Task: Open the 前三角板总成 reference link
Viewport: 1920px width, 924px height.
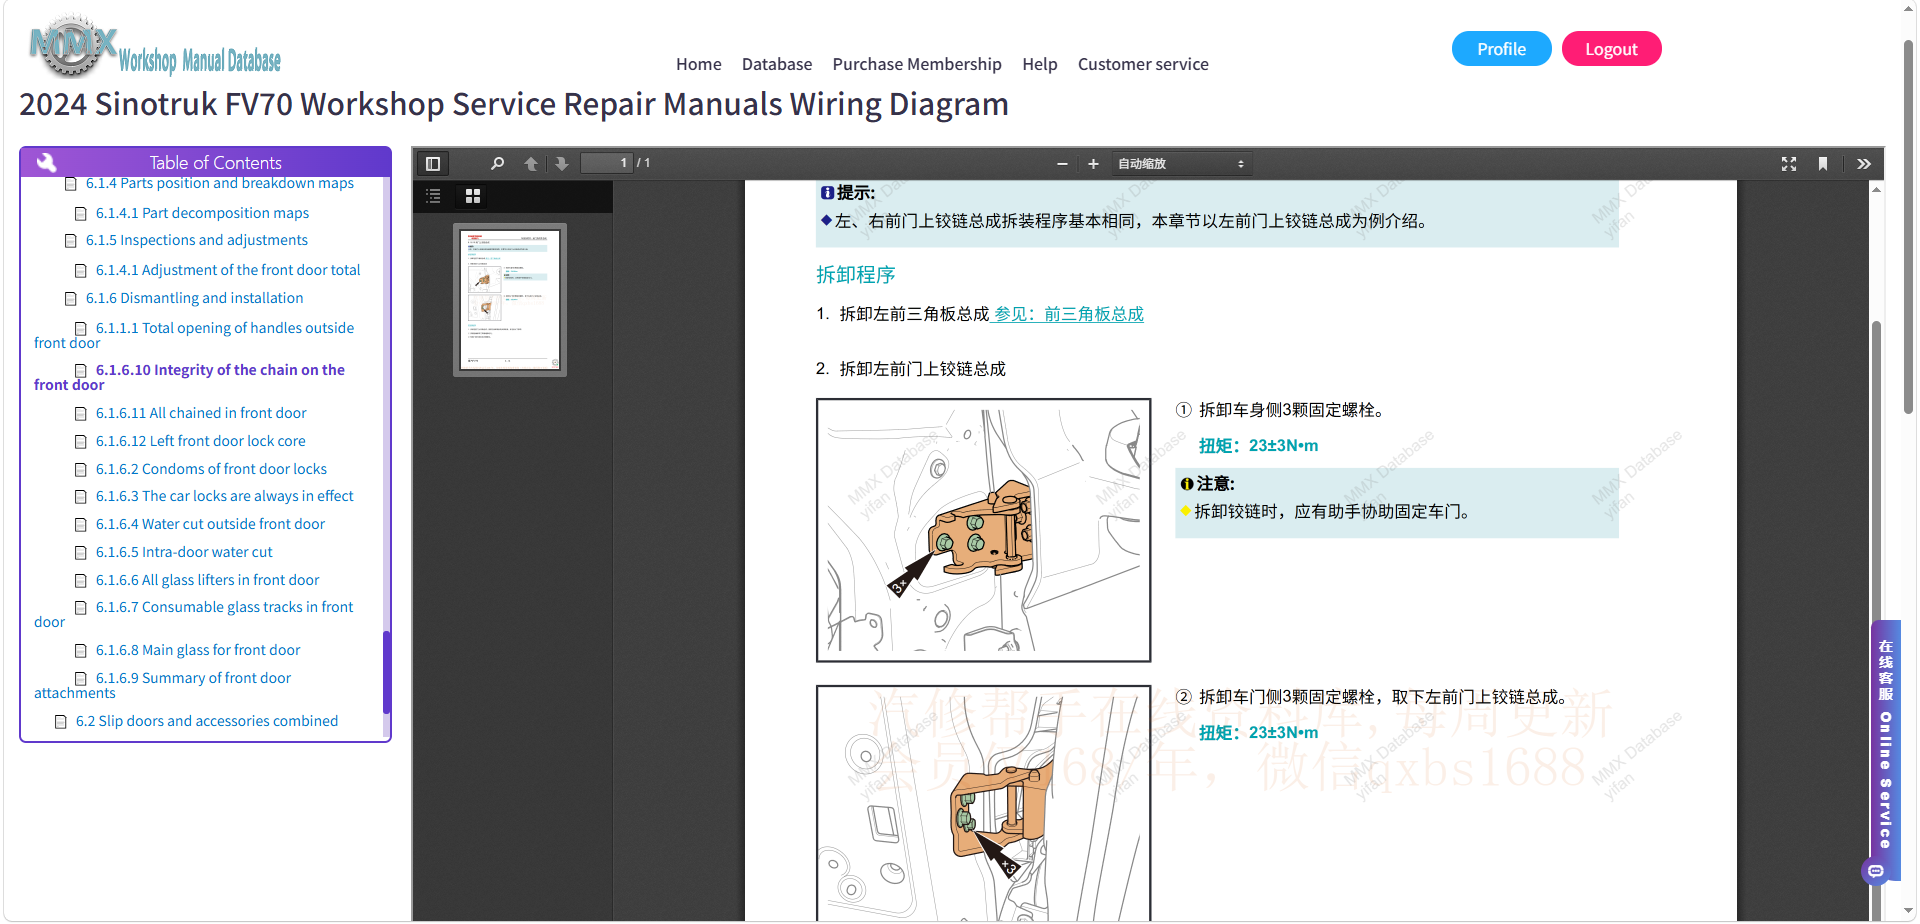Action: (1068, 314)
